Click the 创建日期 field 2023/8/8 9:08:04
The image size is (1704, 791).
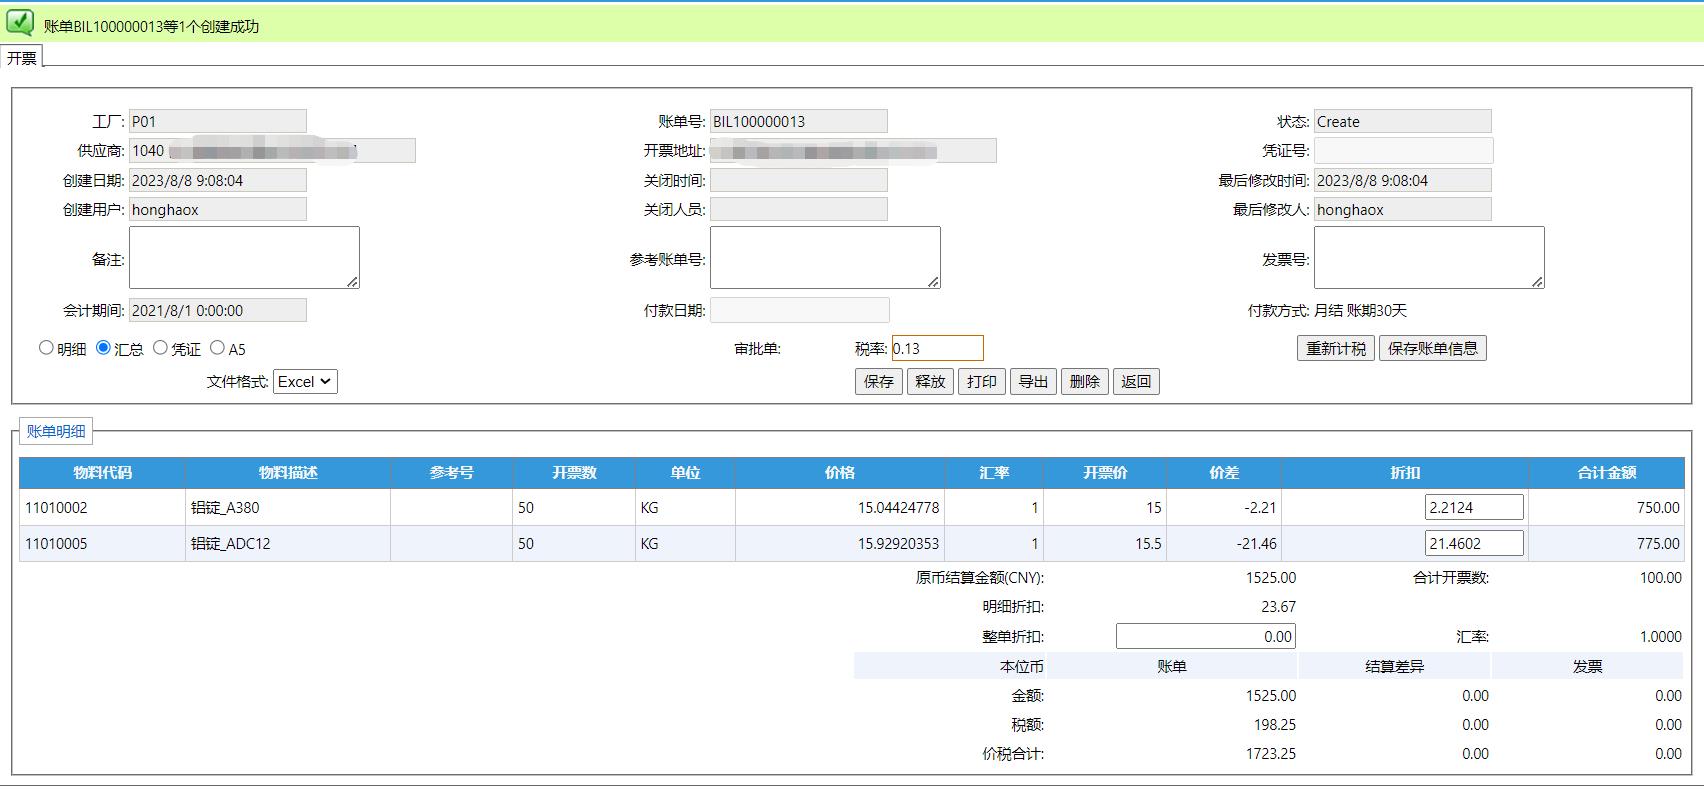pyautogui.click(x=217, y=180)
